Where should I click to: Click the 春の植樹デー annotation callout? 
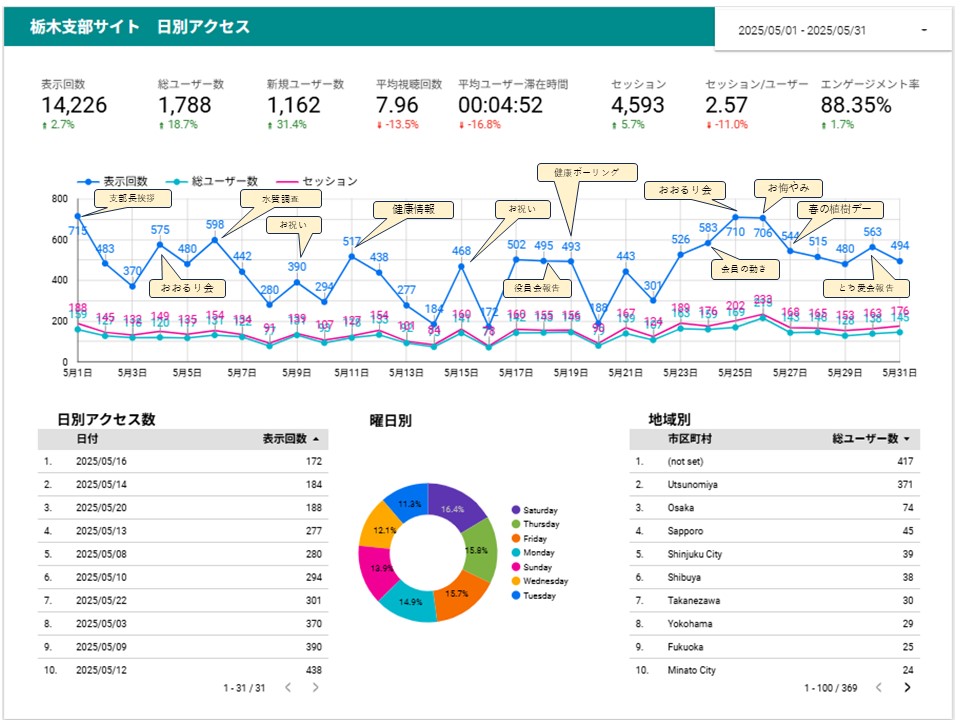click(840, 209)
